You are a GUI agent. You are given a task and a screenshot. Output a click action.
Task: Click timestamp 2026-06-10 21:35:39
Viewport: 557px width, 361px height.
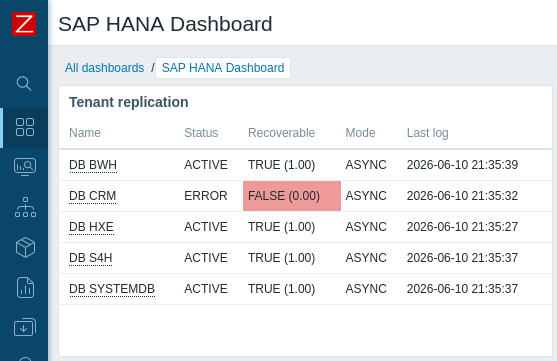pyautogui.click(x=462, y=165)
